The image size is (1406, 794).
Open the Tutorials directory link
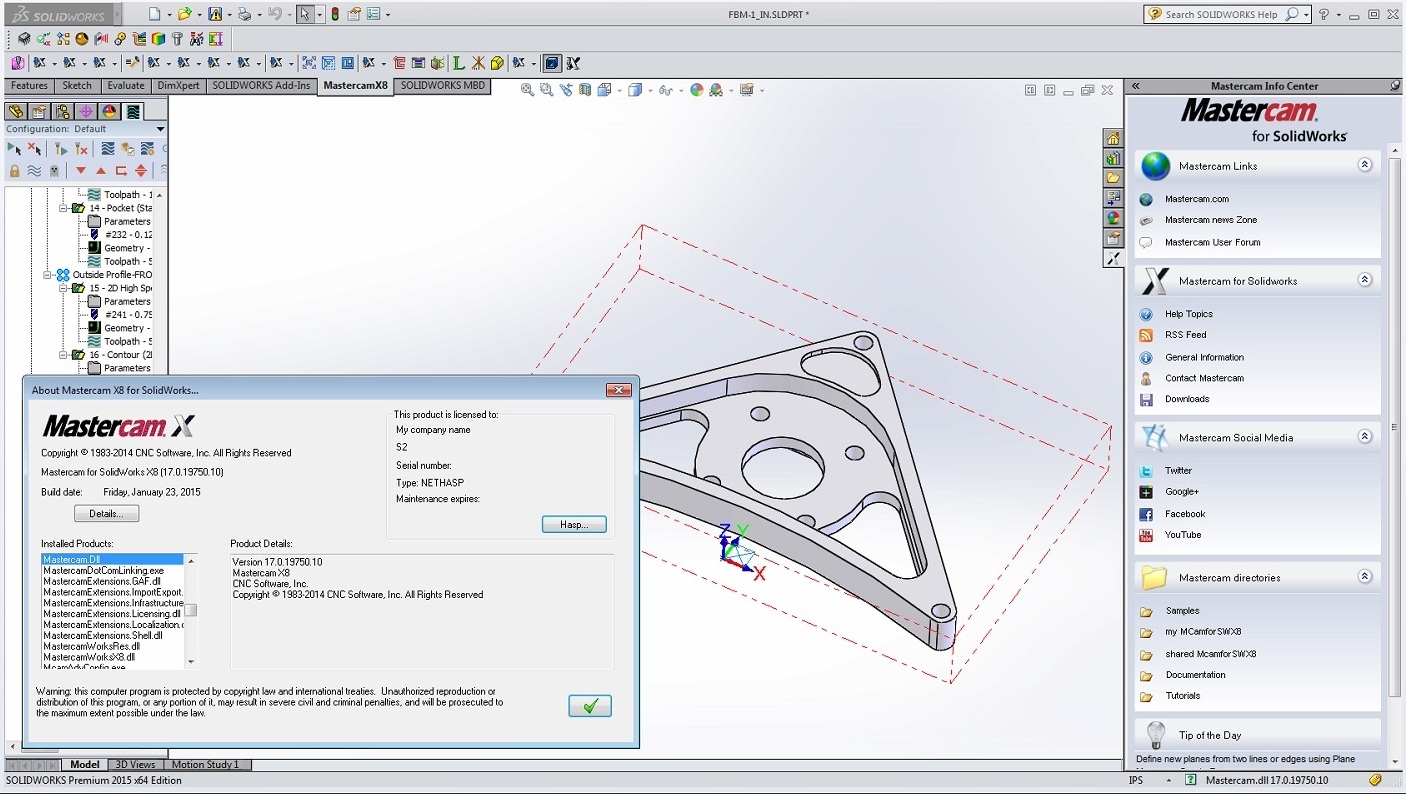coord(1182,696)
